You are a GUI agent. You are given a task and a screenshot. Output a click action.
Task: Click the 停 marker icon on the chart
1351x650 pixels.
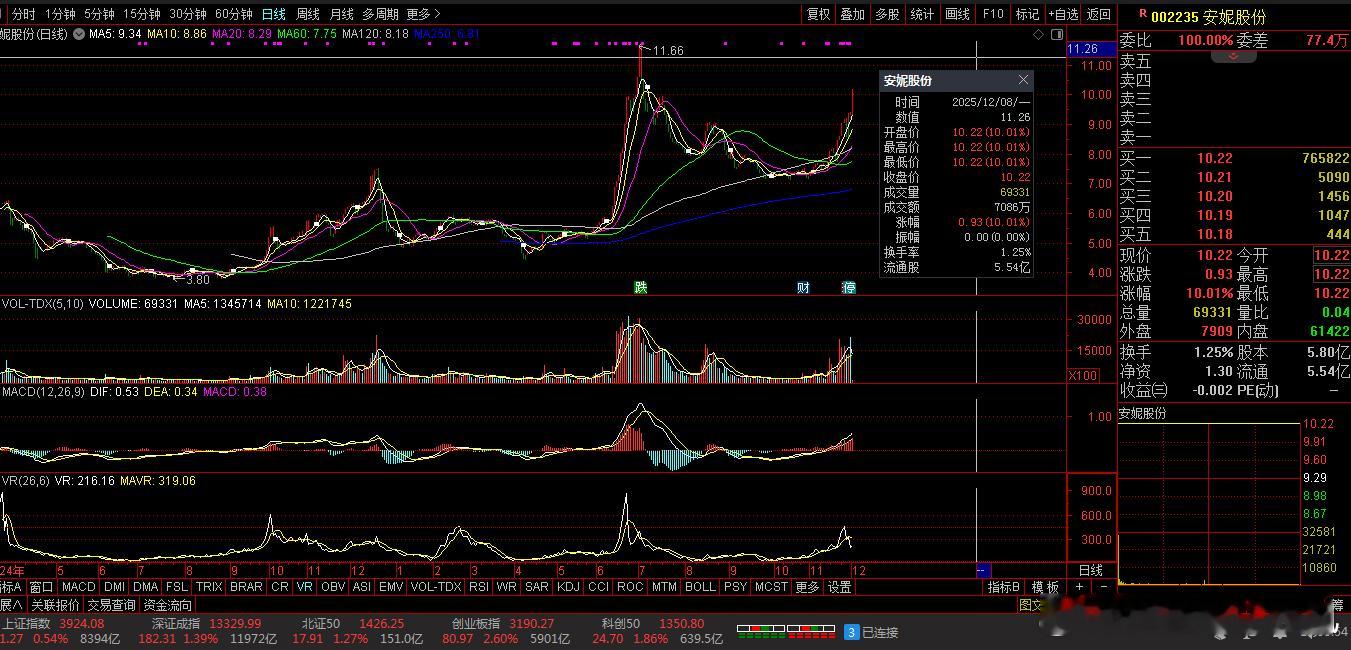tap(848, 288)
